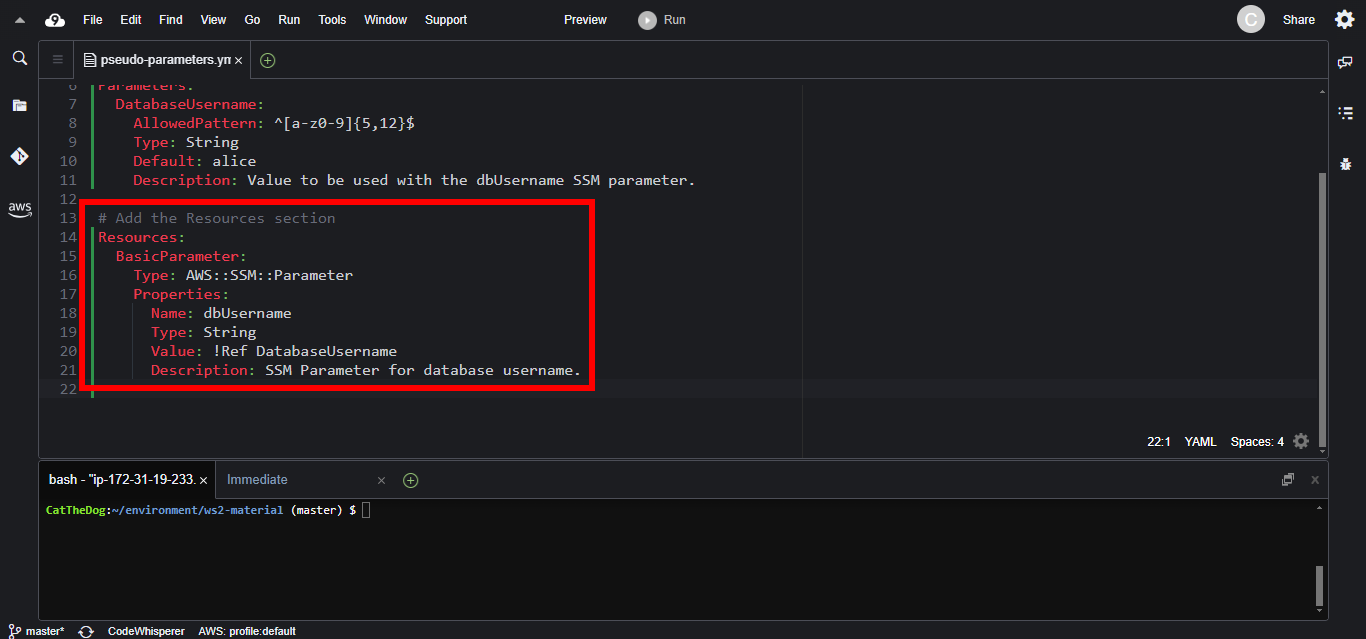Open the AWS Toolkit panel
Viewport: 1366px width, 639px height.
pos(19,209)
